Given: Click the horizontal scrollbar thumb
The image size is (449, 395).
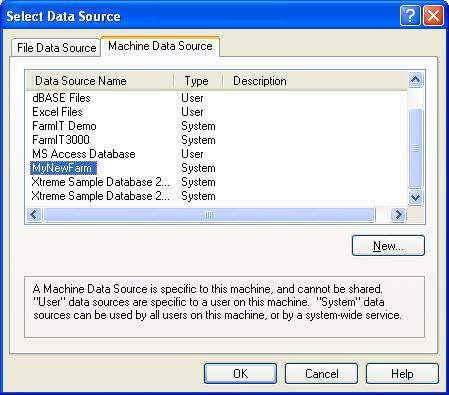Looking at the screenshot, I should coord(209,215).
